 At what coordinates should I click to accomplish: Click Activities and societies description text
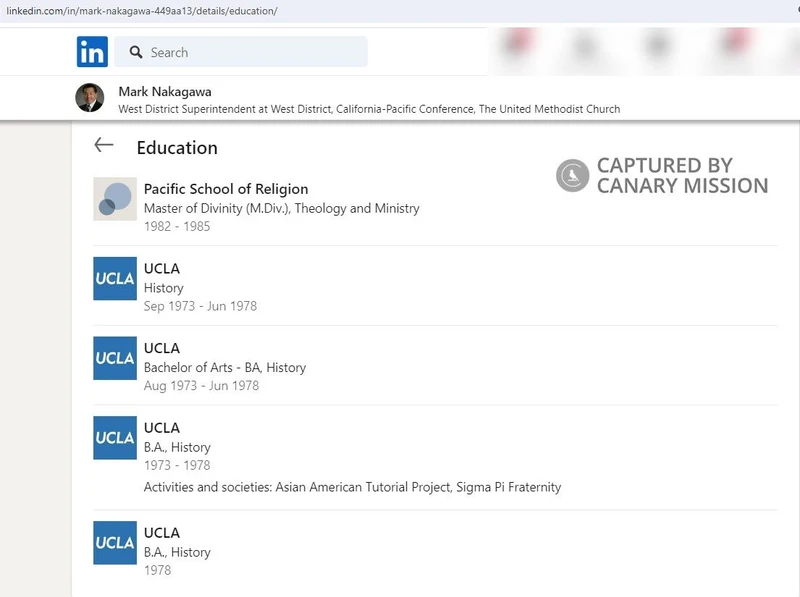[353, 487]
